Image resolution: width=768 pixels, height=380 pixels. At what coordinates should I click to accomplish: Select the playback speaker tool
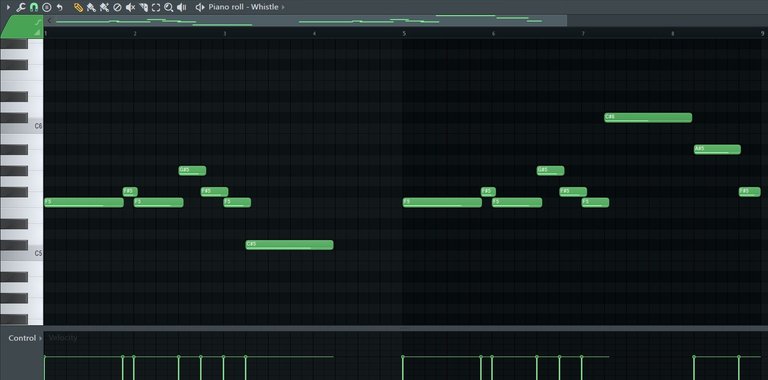click(182, 7)
